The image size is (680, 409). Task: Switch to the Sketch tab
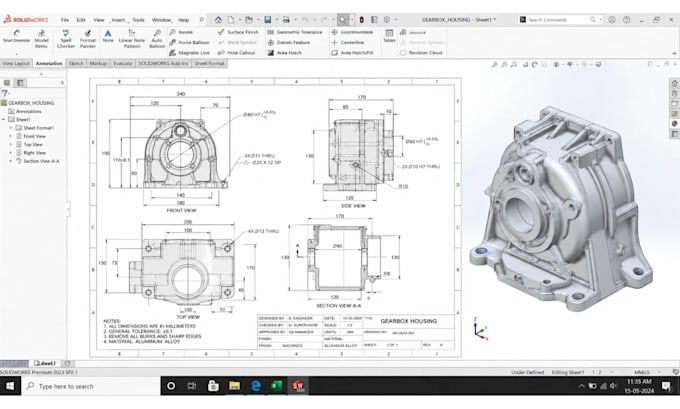[76, 63]
